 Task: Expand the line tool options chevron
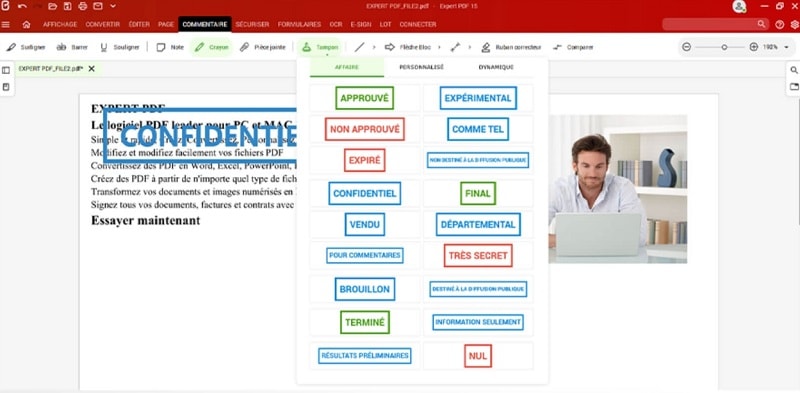tap(374, 47)
